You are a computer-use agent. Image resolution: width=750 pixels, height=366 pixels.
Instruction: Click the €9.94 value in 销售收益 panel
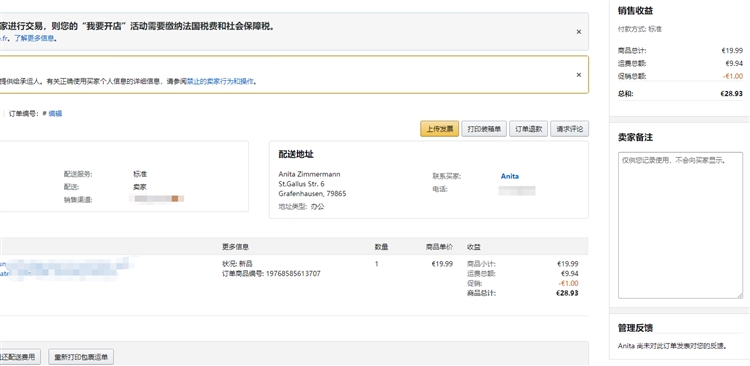734,63
